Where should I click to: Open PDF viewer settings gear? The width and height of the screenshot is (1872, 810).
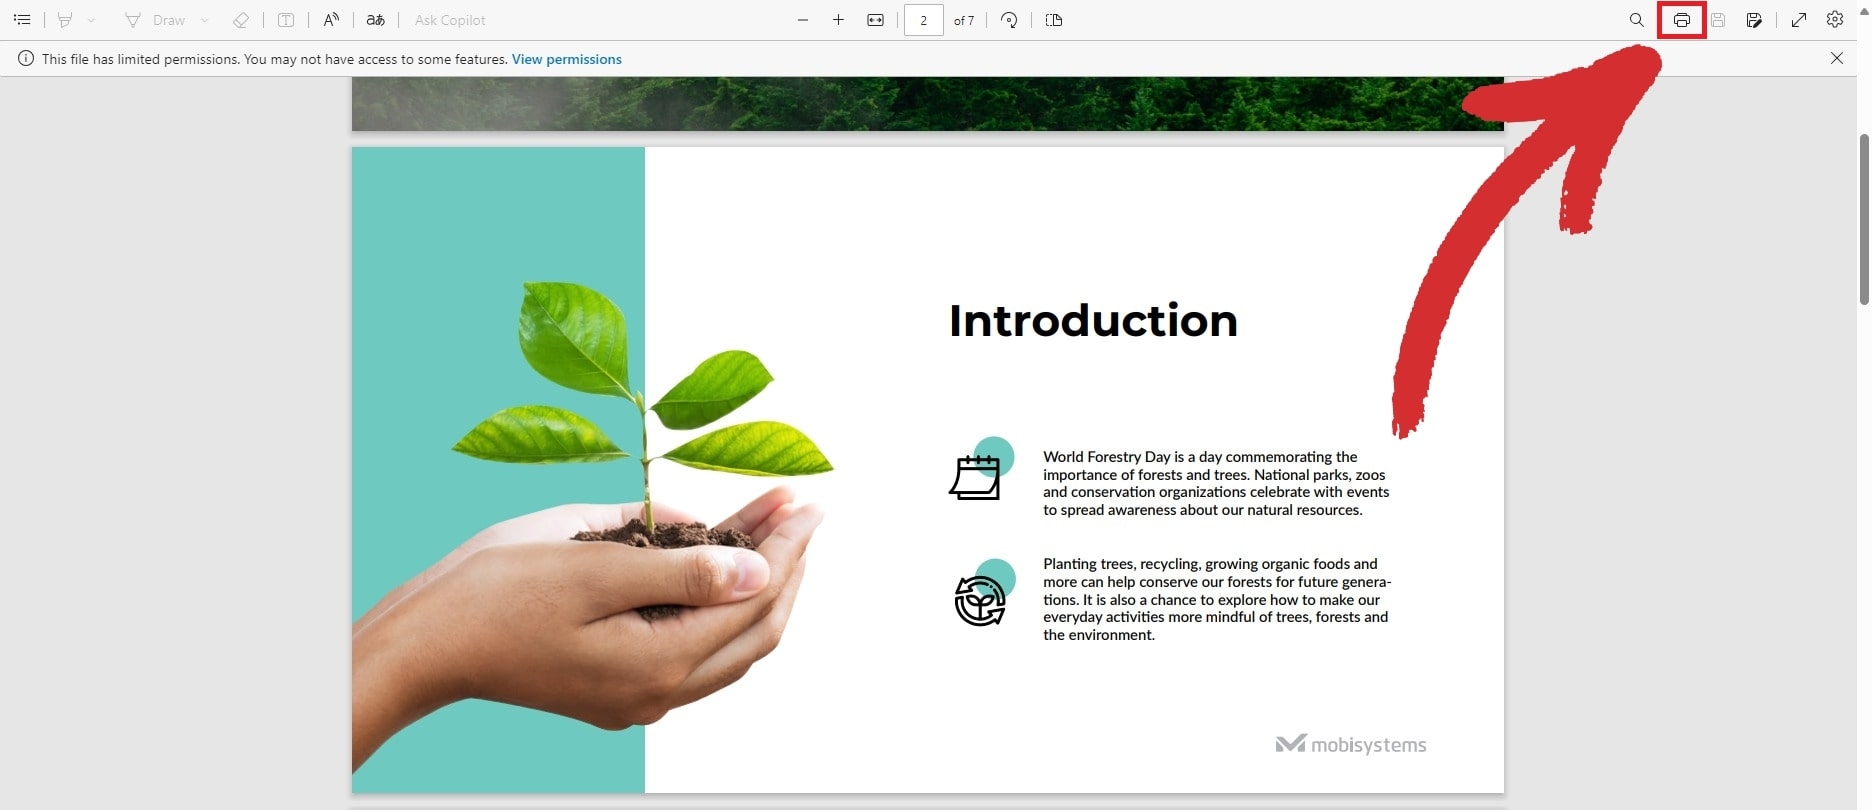[x=1835, y=20]
